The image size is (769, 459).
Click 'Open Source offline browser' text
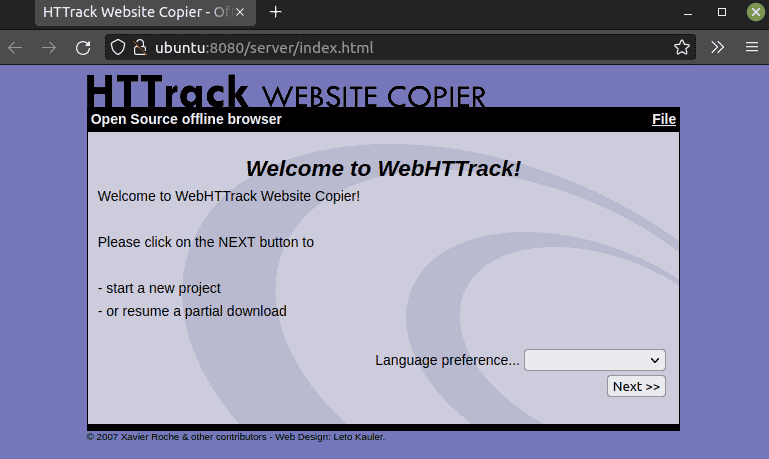tap(186, 119)
